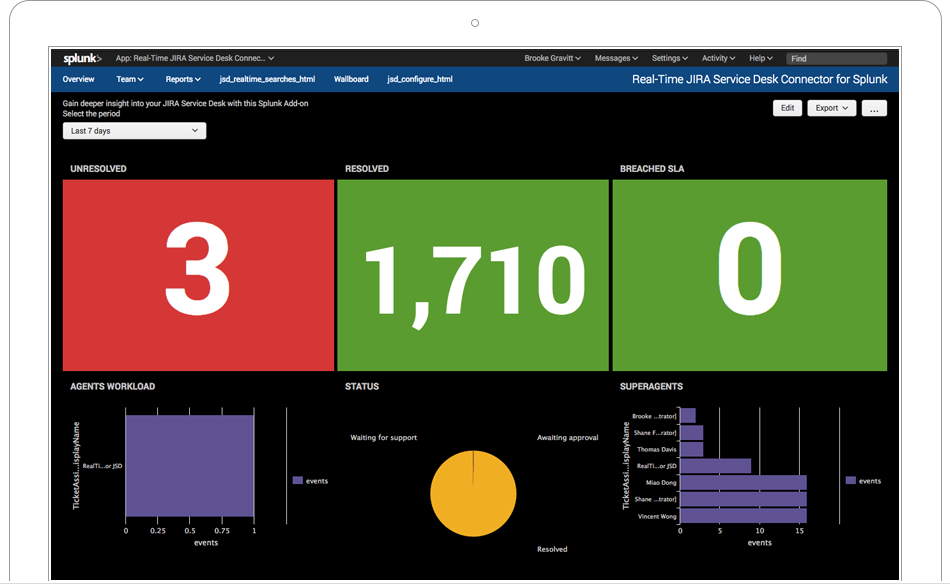Viewport: 950px width, 584px height.
Task: Click the SUPERAGENTS panel title
Action: click(651, 387)
